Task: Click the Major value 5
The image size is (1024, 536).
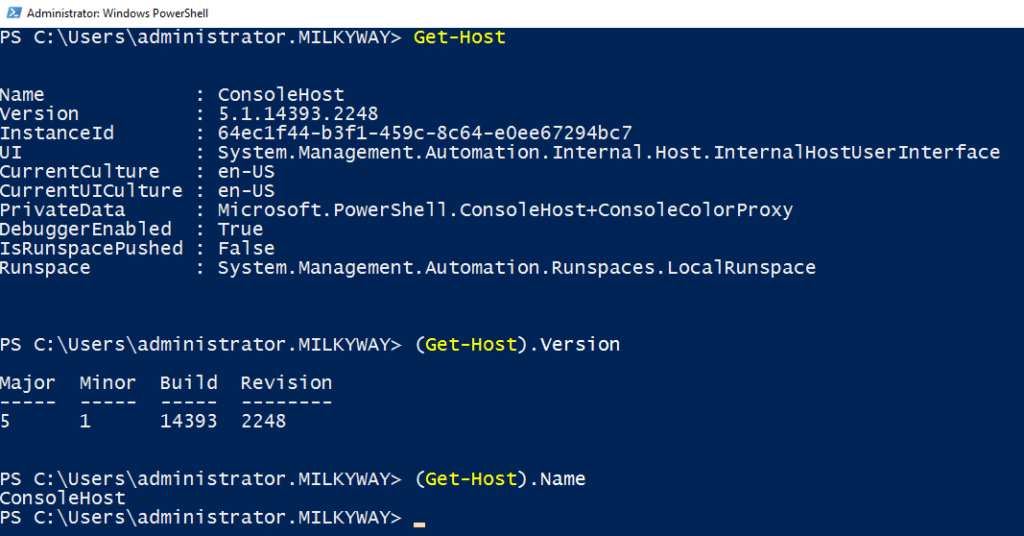Action: click(5, 421)
